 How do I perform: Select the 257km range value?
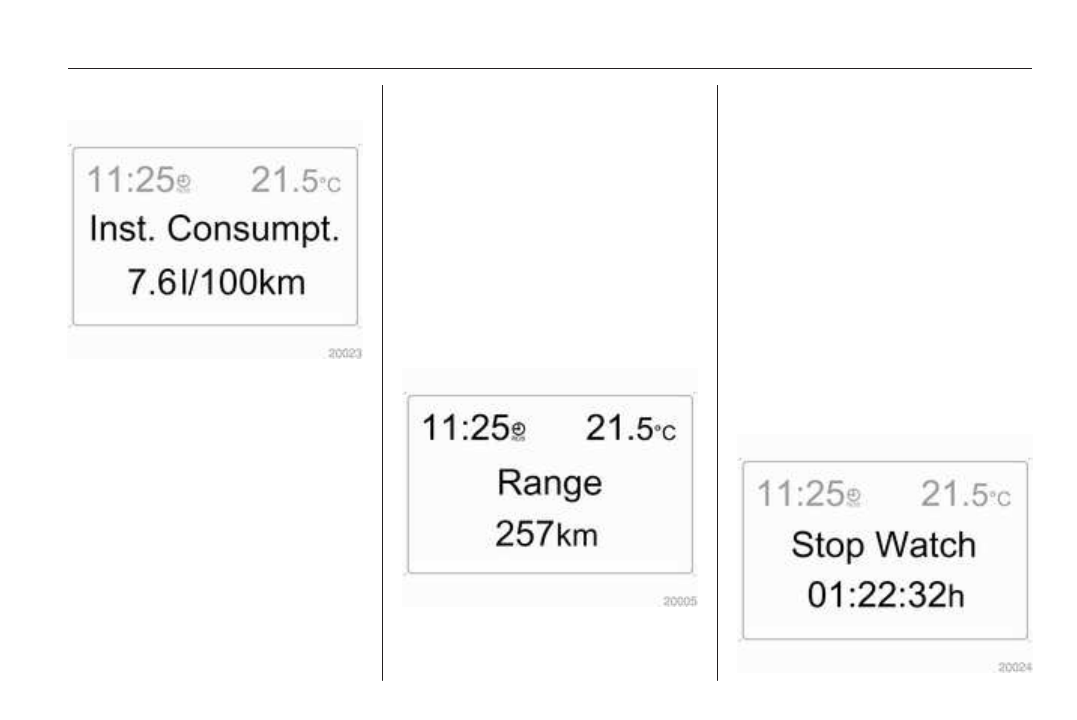pyautogui.click(x=547, y=533)
